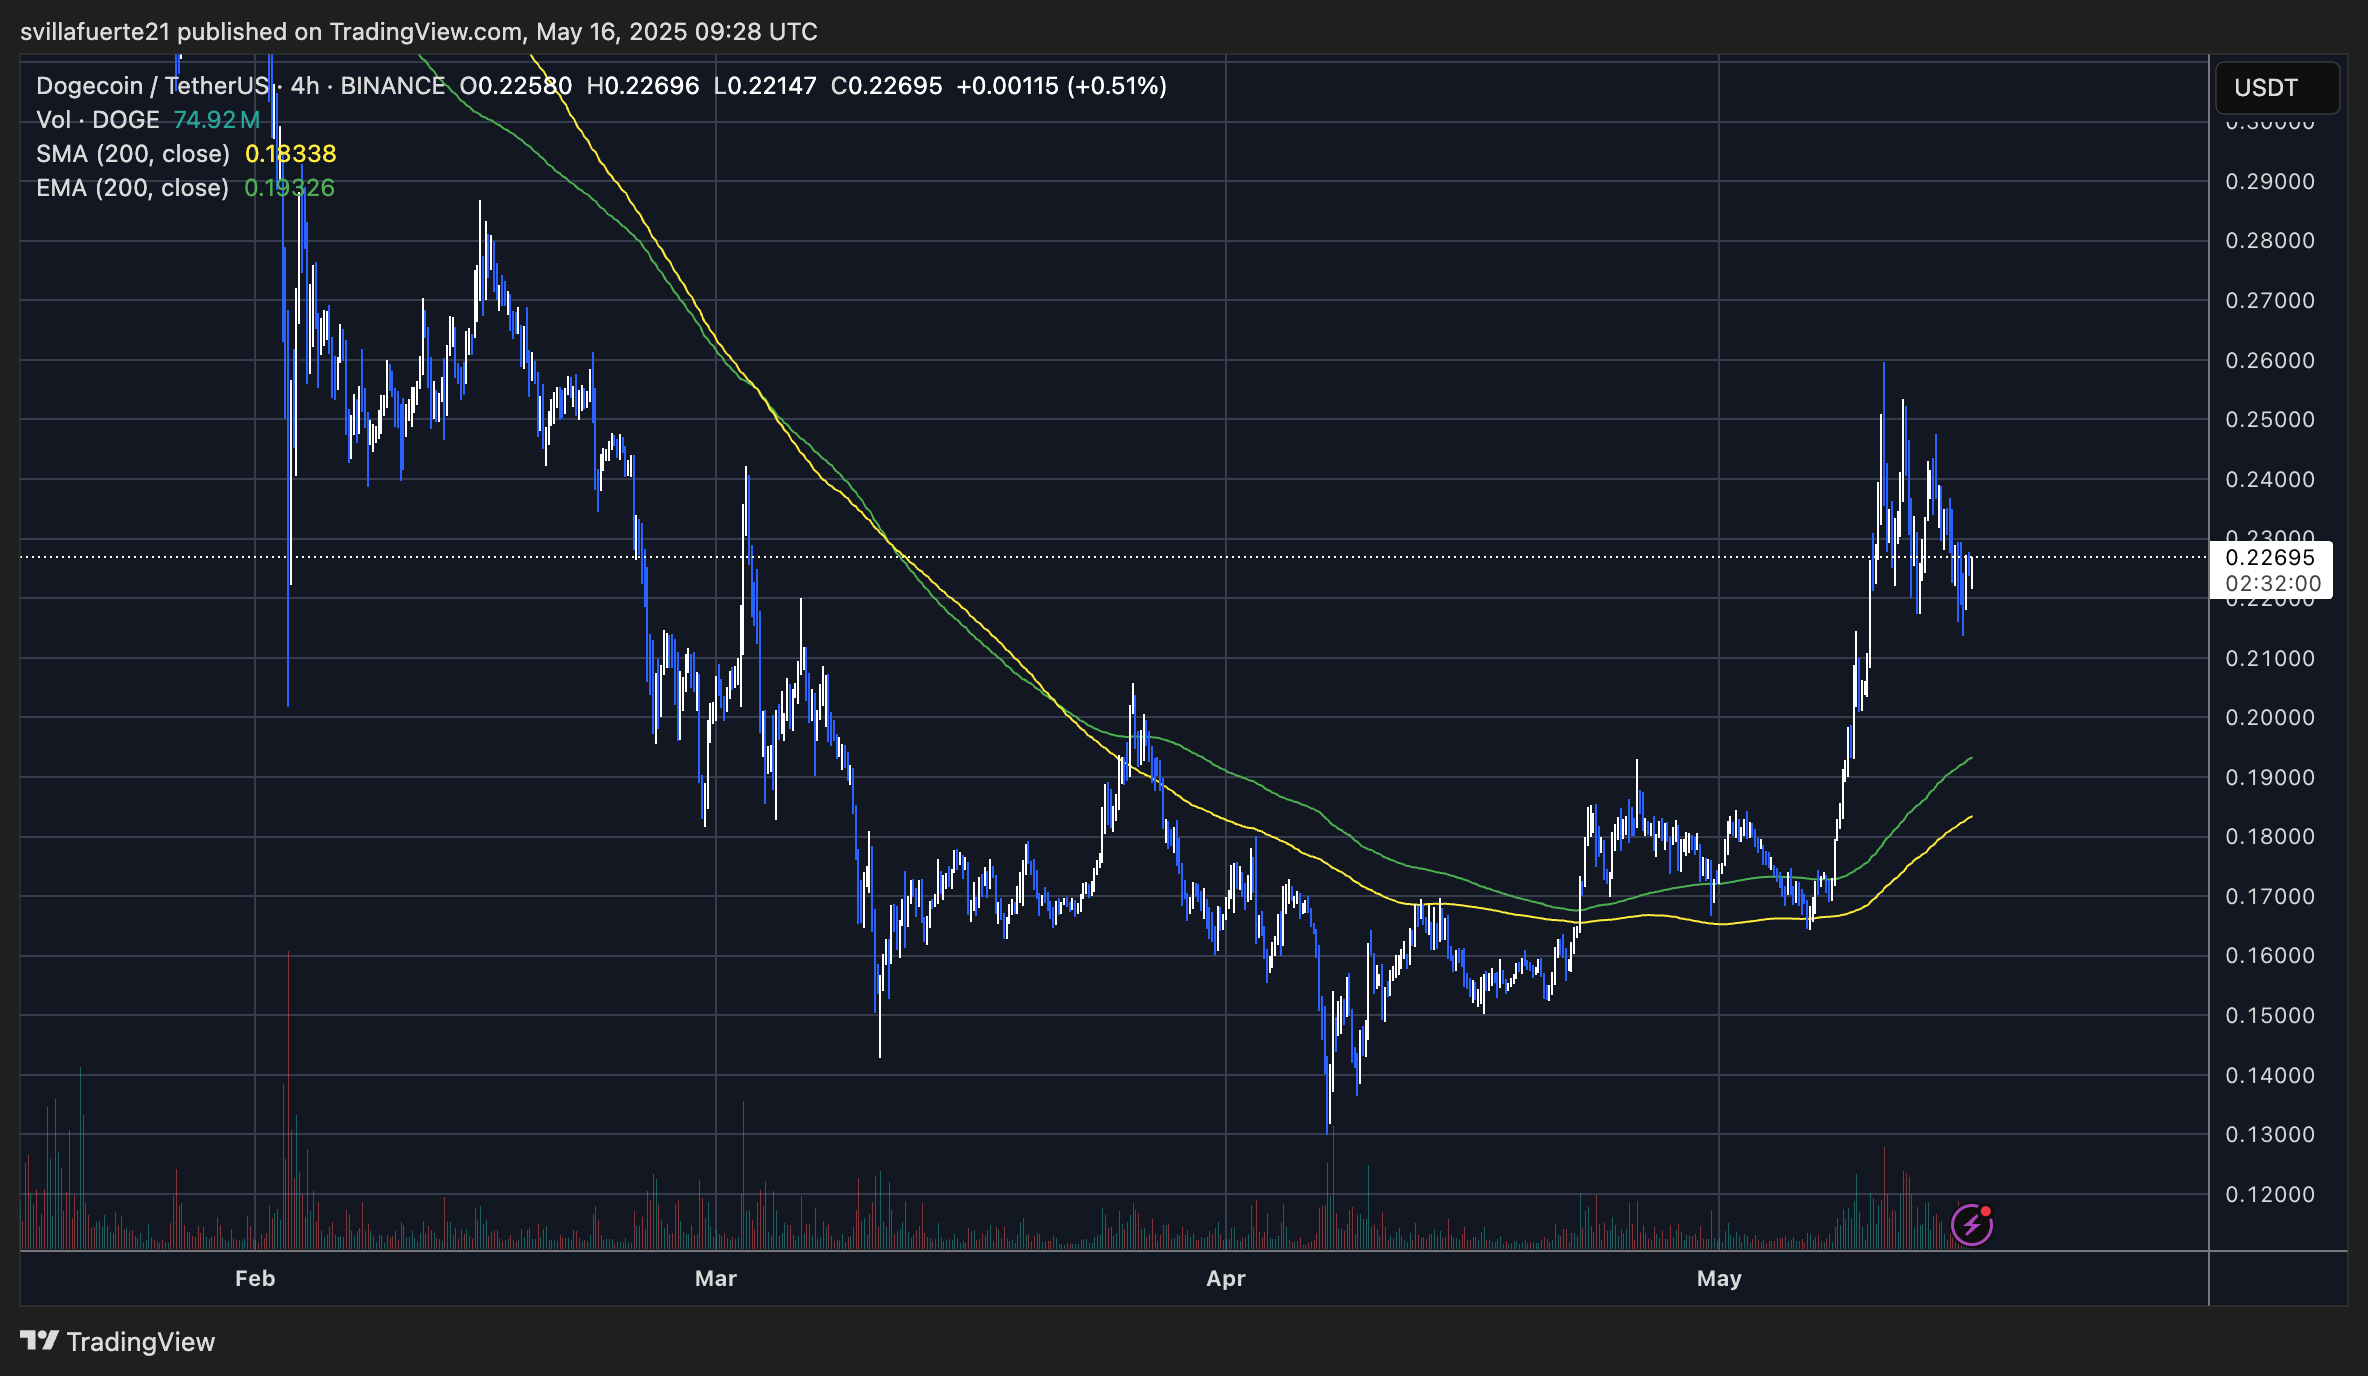Click the TradingView logo at bottom left
The width and height of the screenshot is (2368, 1376).
point(39,1341)
